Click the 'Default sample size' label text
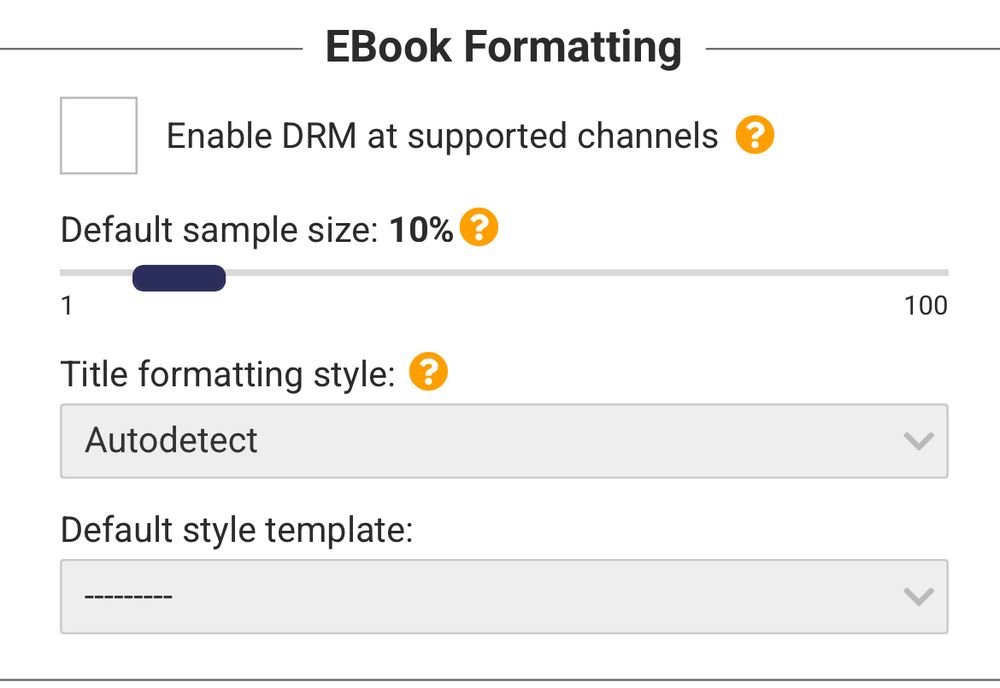This screenshot has width=1000, height=688. click(218, 230)
